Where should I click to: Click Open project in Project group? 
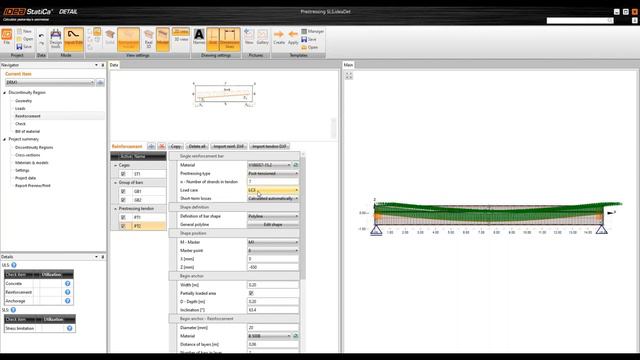point(25,39)
